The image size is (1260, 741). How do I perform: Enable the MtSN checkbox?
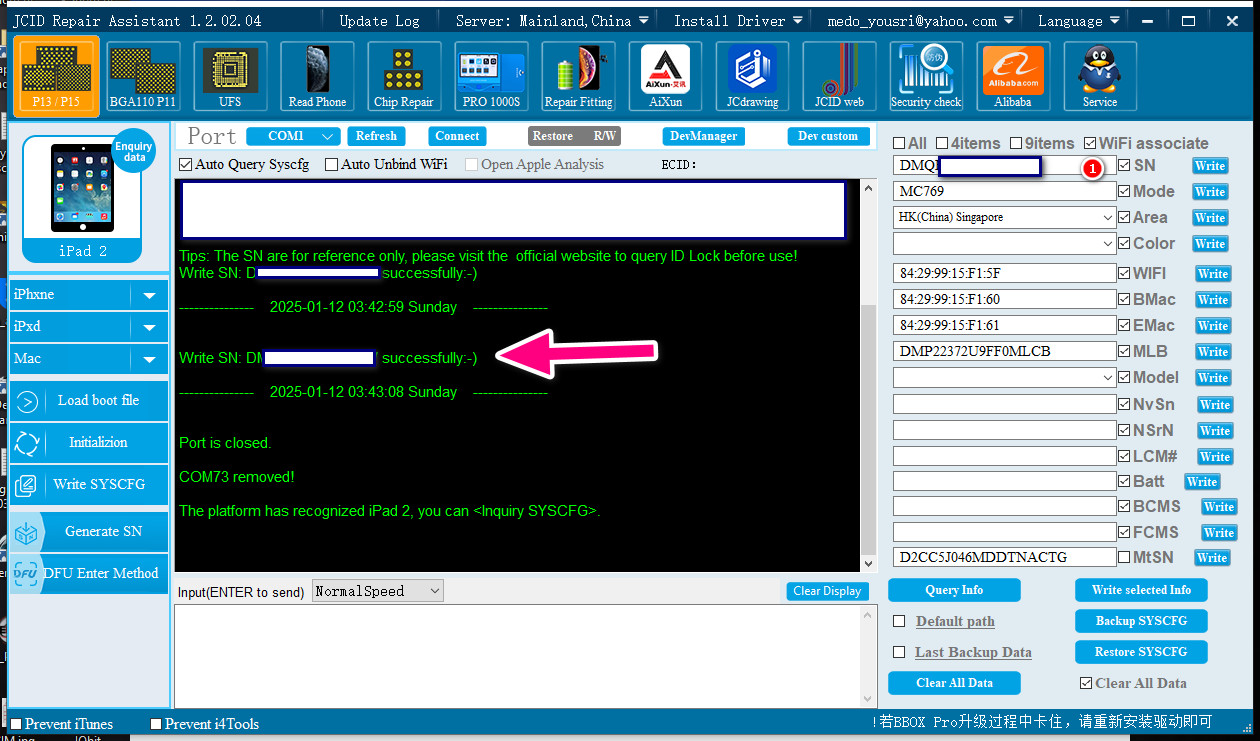tap(1124, 557)
